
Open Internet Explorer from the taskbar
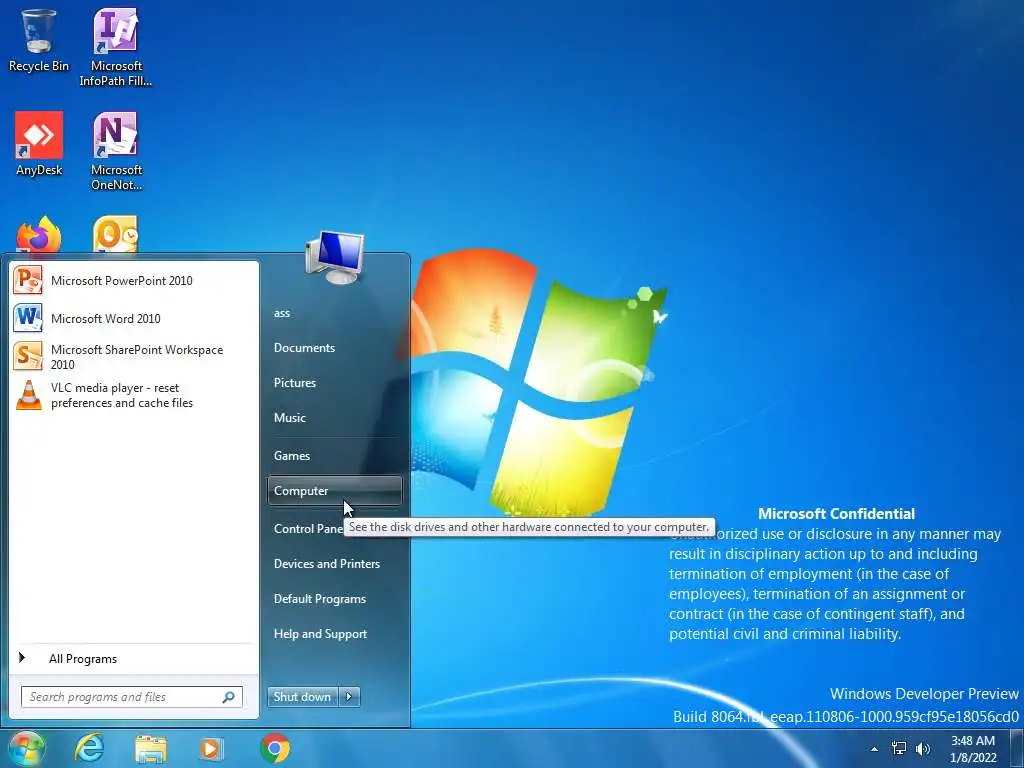(x=89, y=748)
